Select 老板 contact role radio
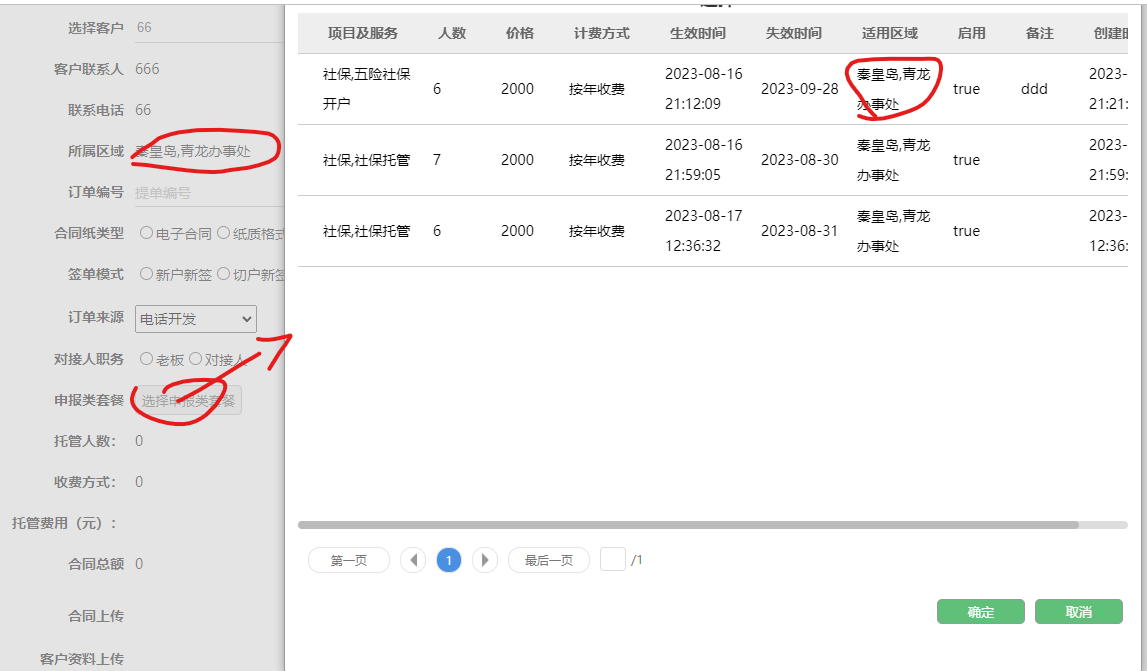 tap(146, 359)
